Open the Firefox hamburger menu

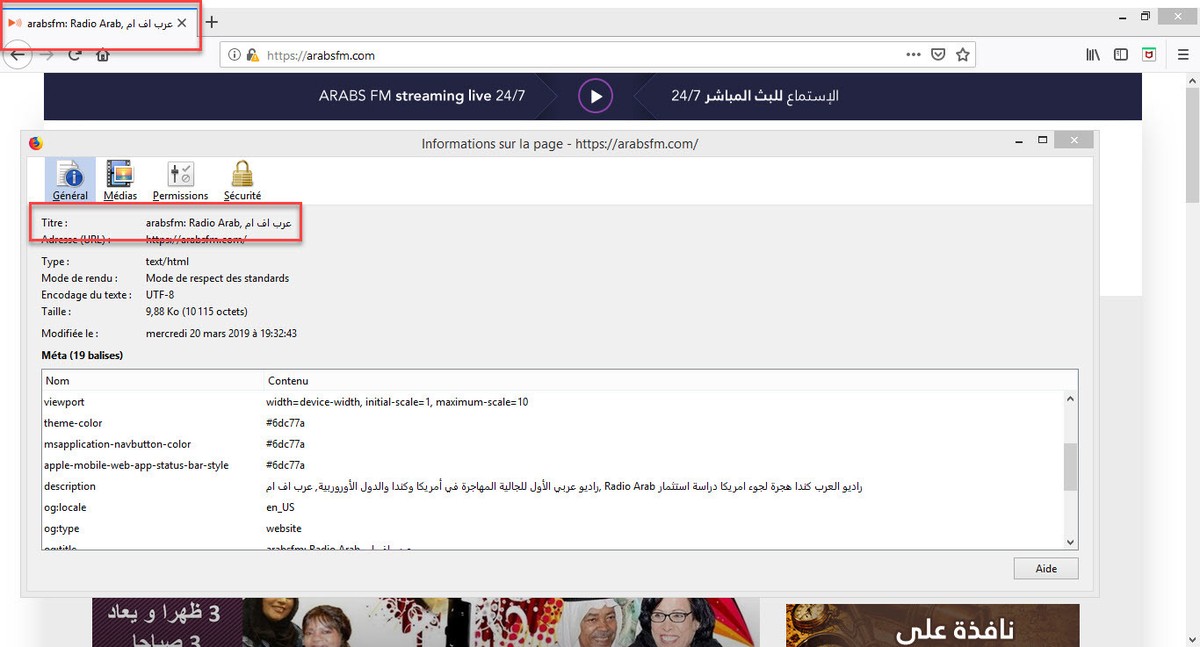click(1181, 55)
